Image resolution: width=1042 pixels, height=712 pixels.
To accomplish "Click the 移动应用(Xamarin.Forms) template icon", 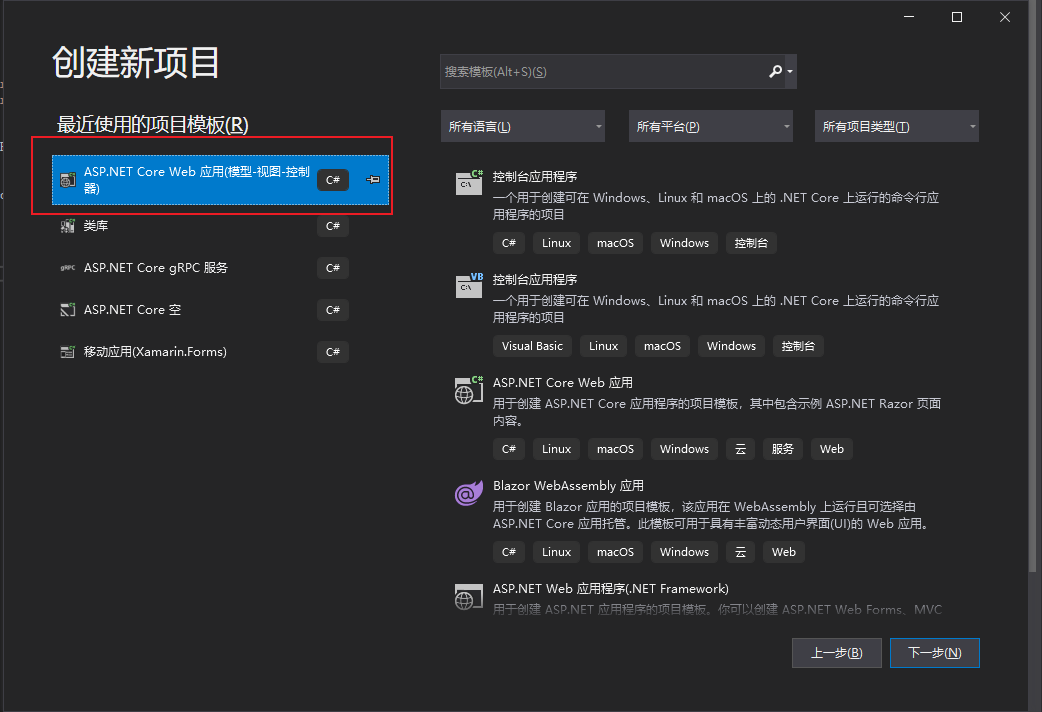I will point(67,352).
